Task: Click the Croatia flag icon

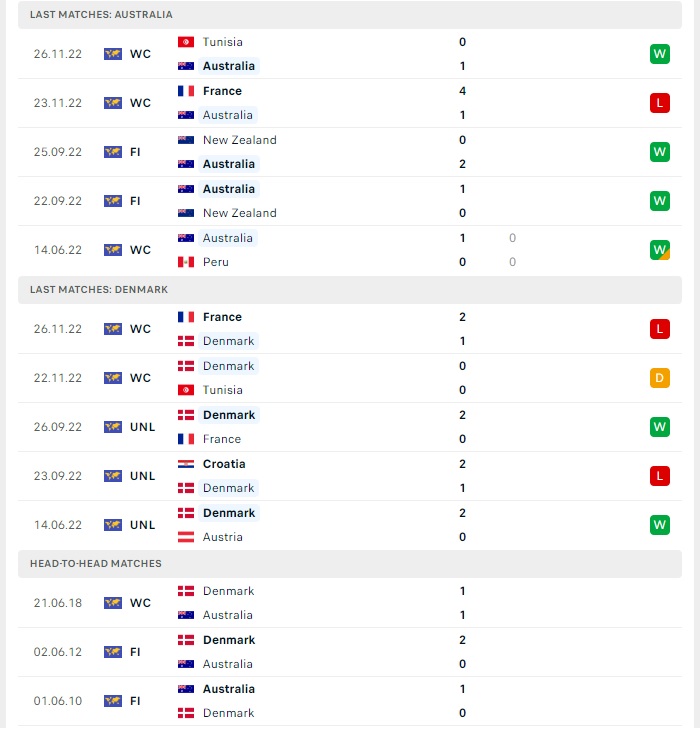Action: [186, 464]
